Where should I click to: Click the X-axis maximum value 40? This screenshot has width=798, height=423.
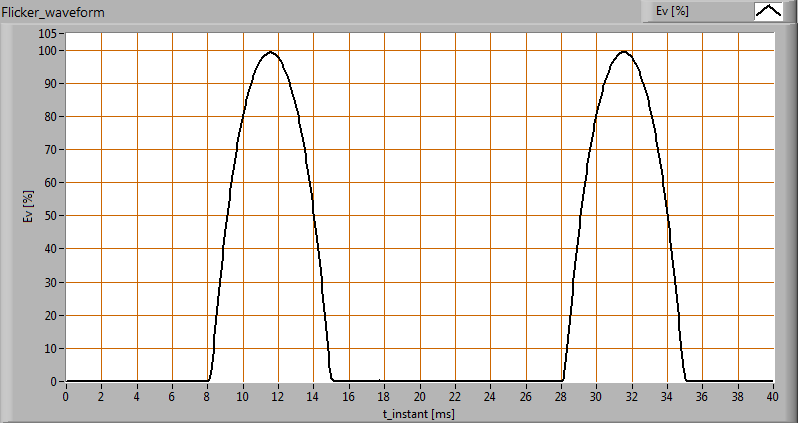pos(772,395)
